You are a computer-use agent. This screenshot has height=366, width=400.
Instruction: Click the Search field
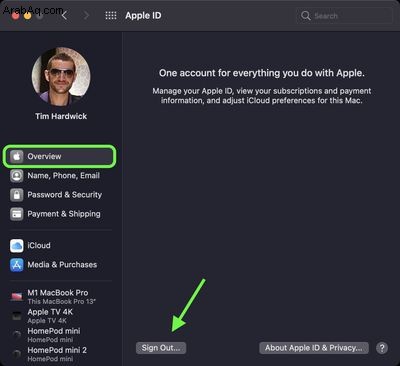coord(344,16)
